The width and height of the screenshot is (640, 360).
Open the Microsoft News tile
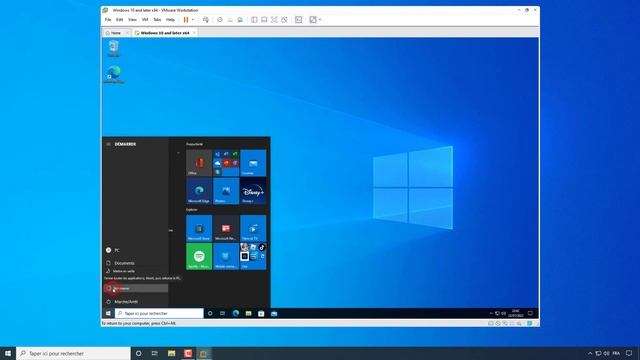(226, 228)
